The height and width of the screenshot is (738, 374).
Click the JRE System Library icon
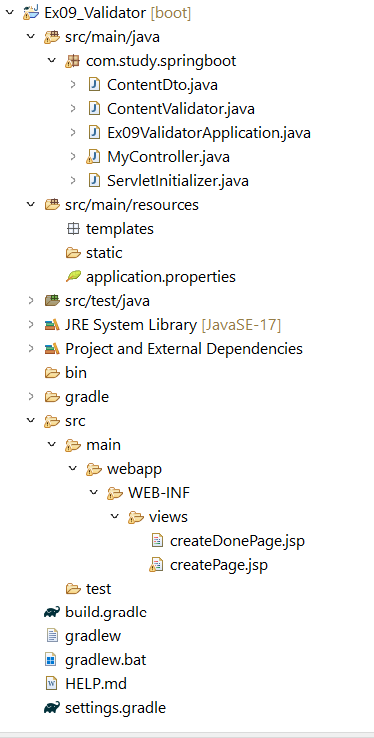click(52, 325)
